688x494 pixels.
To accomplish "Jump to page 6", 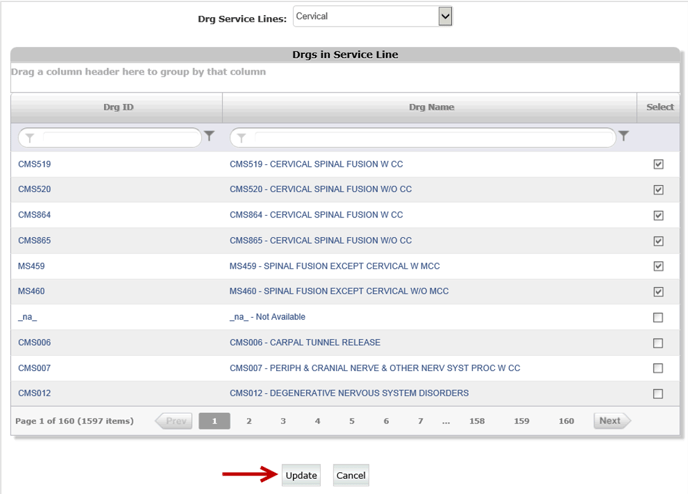I will 386,421.
